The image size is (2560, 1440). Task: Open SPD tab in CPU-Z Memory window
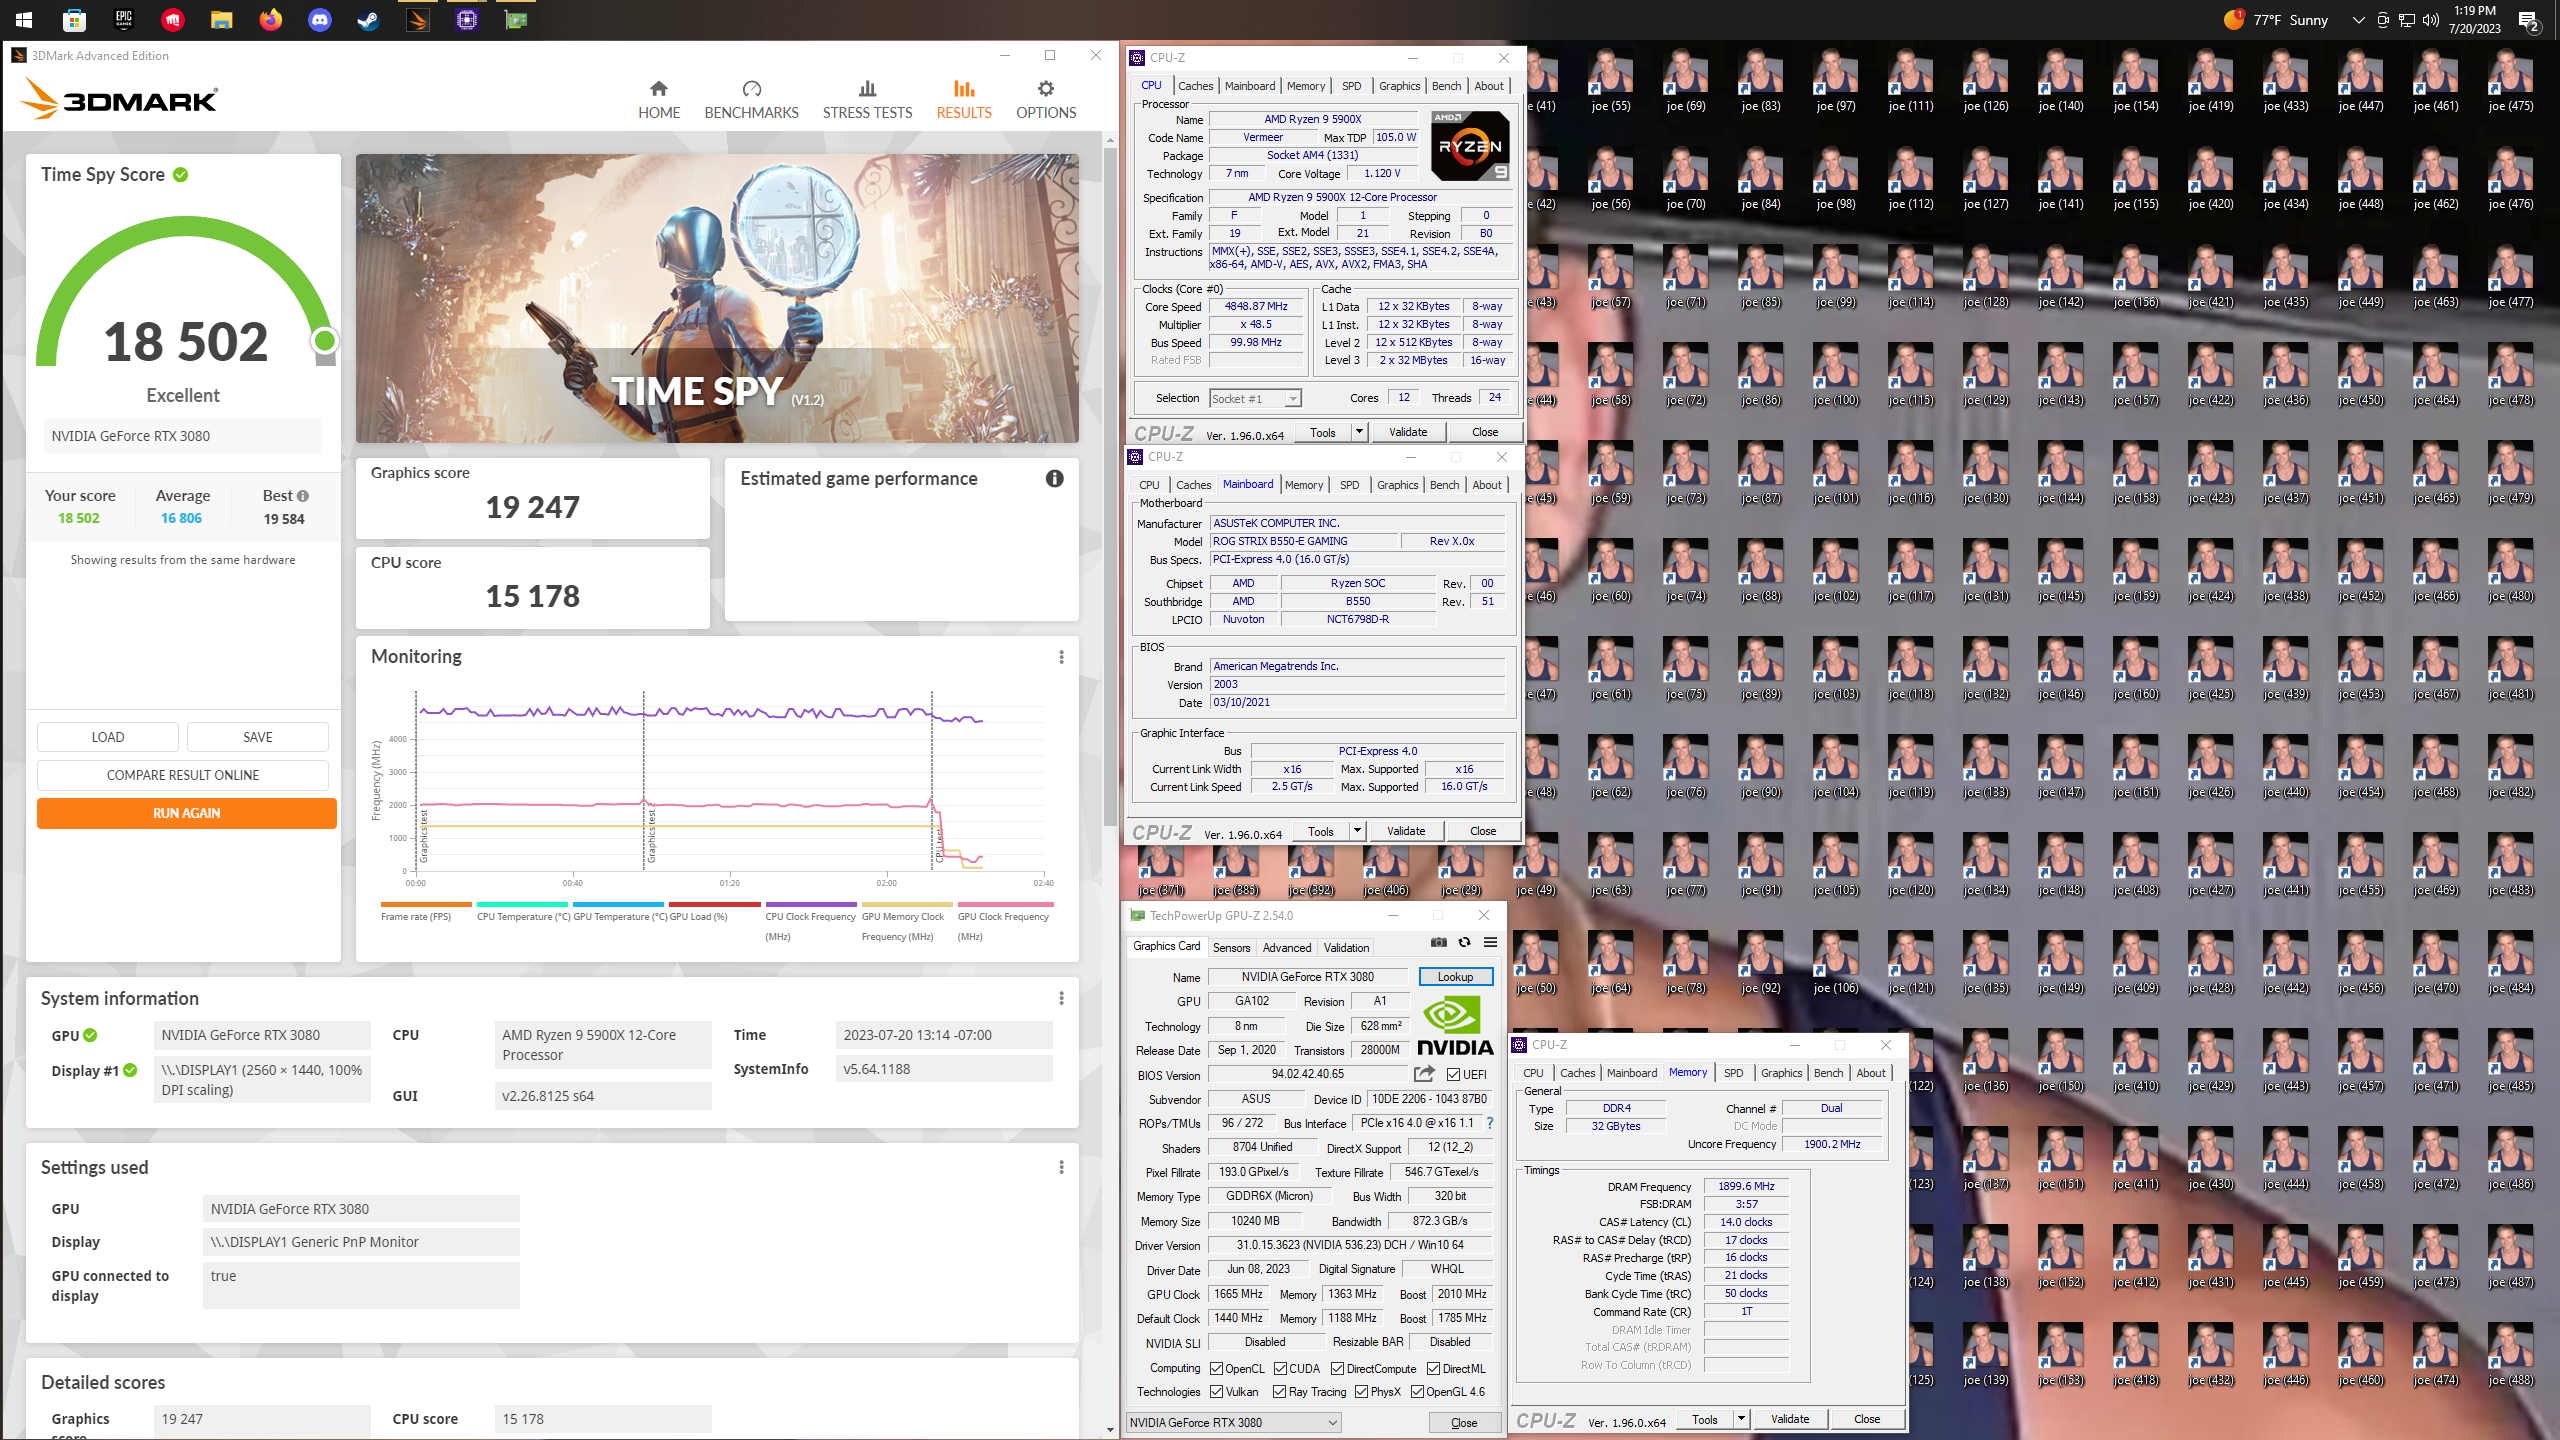(1734, 1073)
